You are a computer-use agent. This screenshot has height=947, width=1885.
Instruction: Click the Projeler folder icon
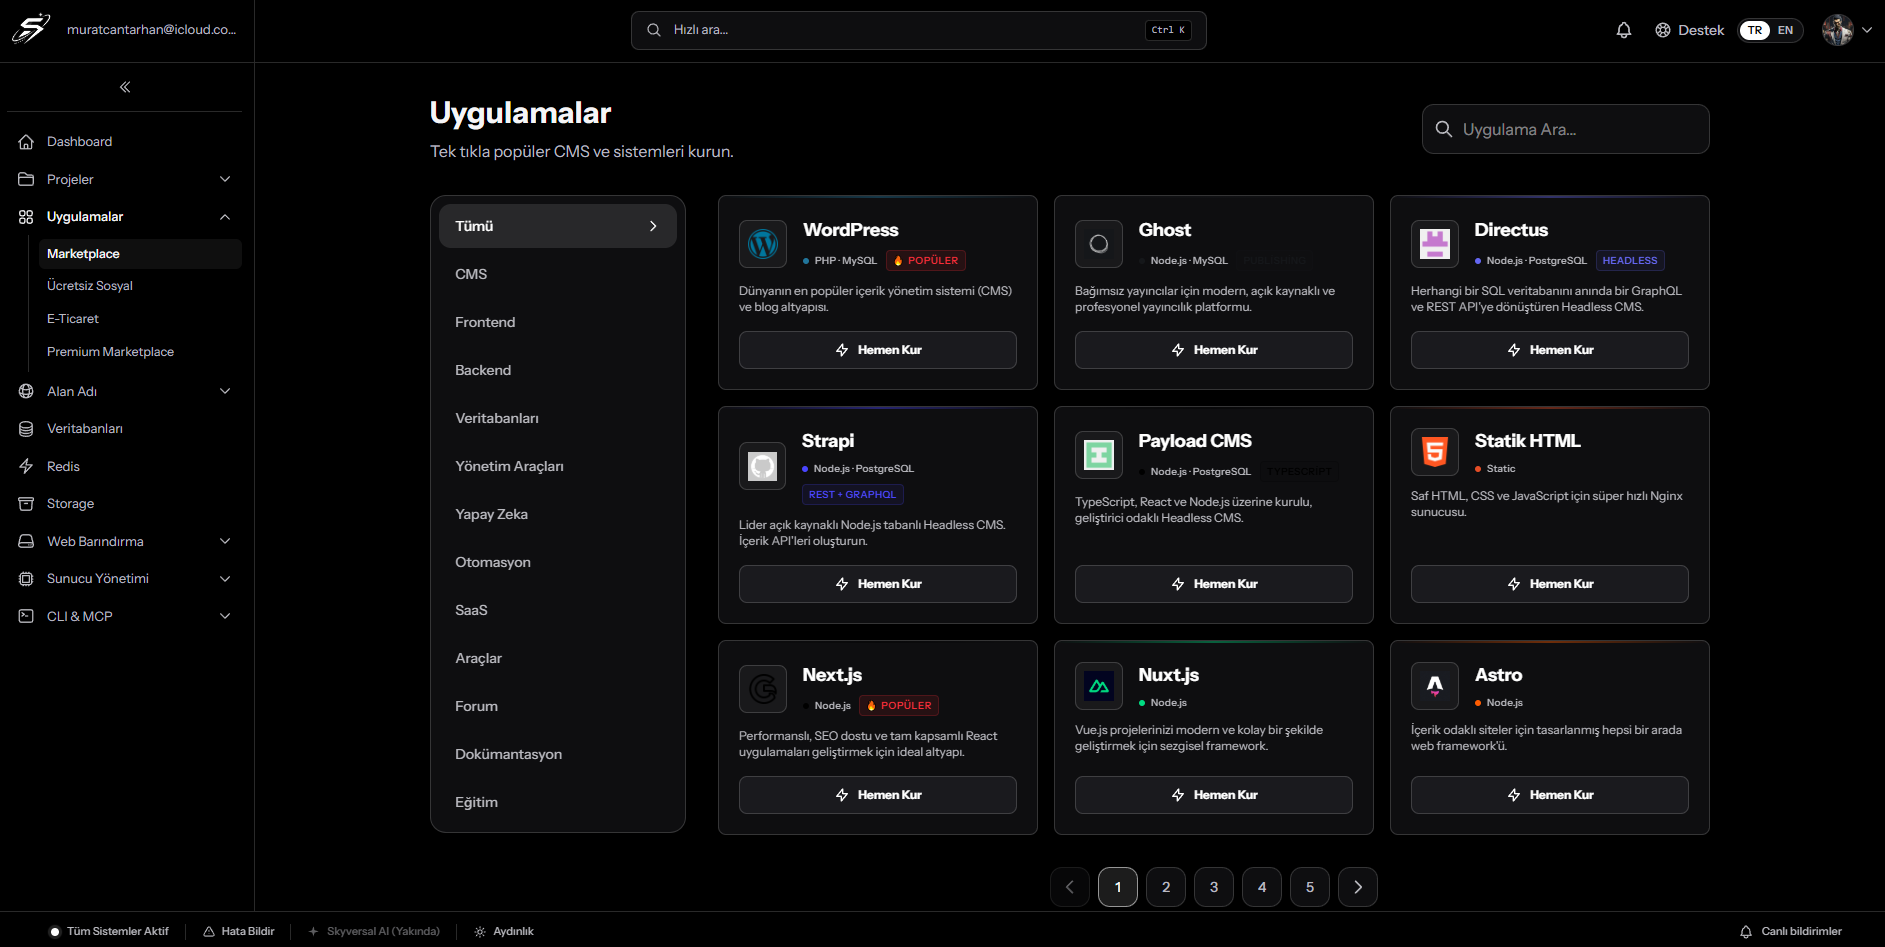click(x=26, y=179)
